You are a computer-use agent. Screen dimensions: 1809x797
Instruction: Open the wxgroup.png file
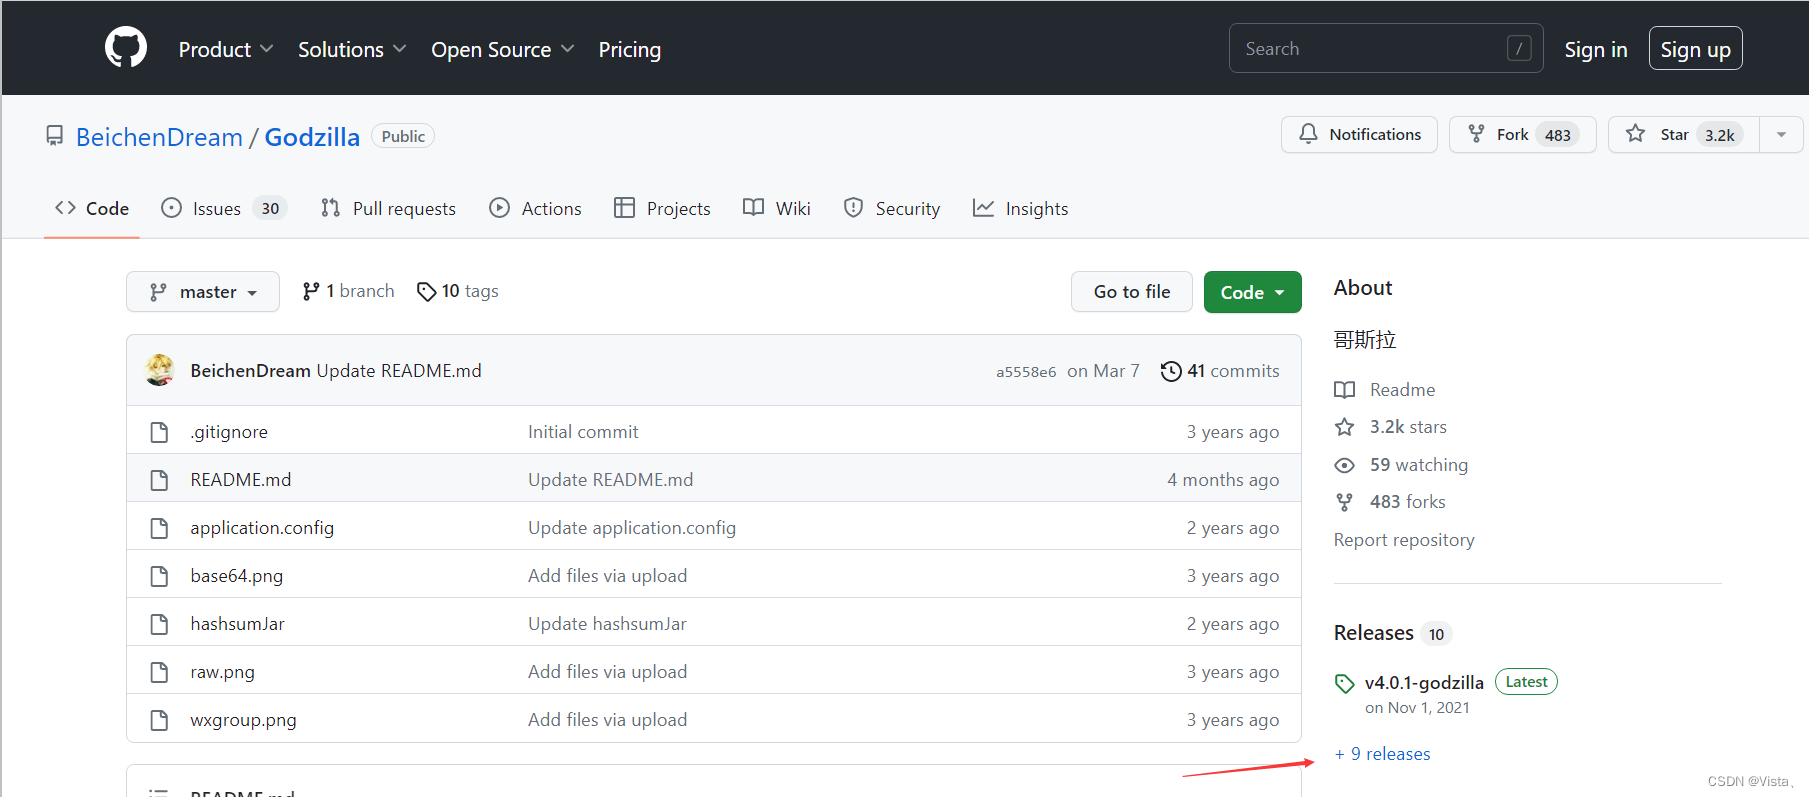(244, 720)
